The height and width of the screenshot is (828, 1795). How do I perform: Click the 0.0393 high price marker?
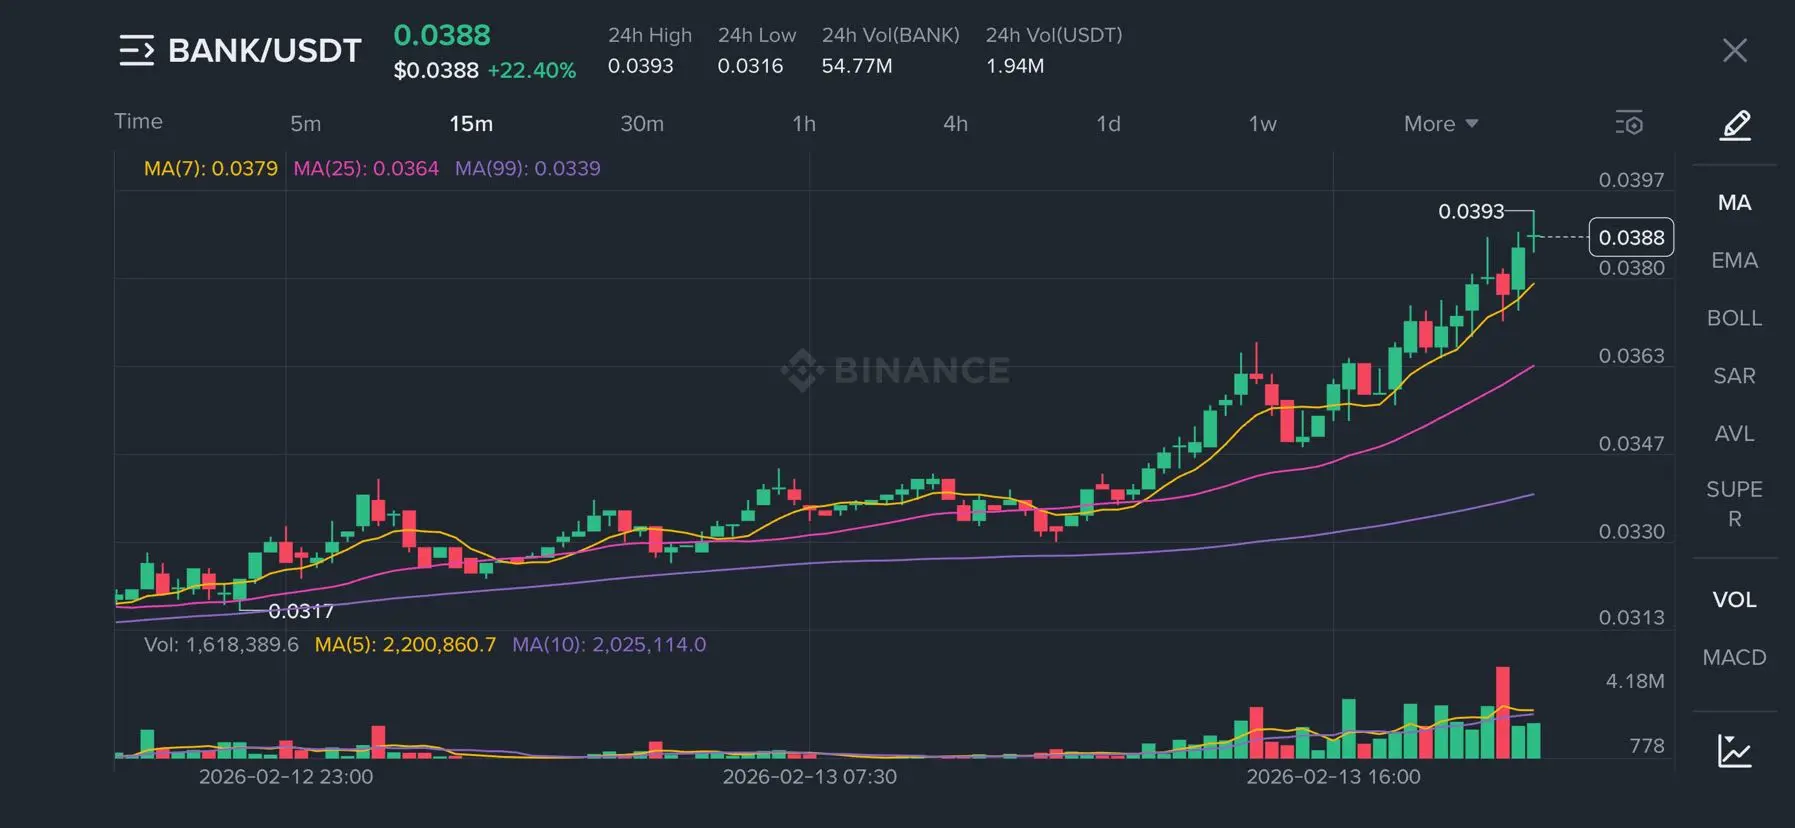coord(1471,212)
